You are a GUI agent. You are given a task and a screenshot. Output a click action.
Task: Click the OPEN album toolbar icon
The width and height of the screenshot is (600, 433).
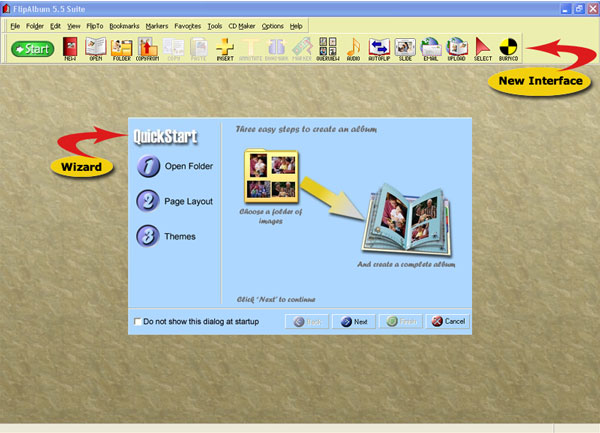96,49
